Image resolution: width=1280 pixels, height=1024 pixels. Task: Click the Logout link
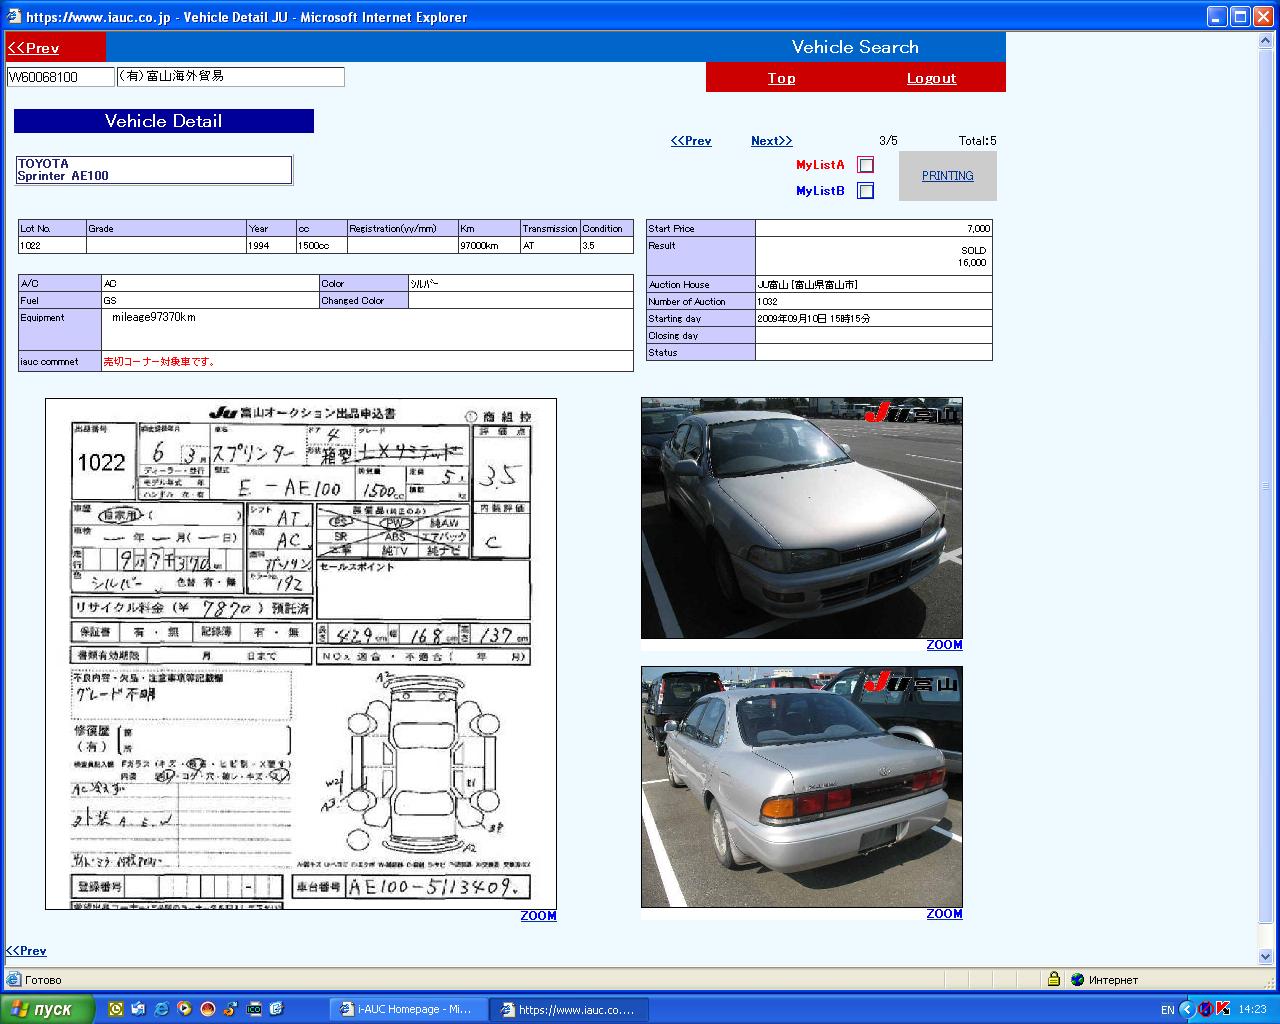931,78
